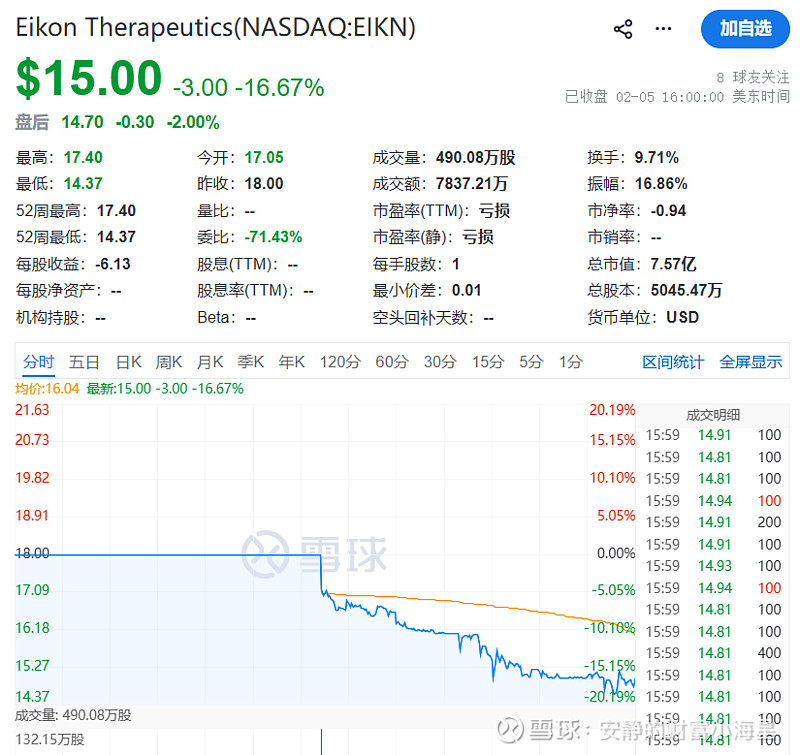800x755 pixels.
Task: Switch to the 15分 fifteen-minute chart tab
Action: pos(487,363)
